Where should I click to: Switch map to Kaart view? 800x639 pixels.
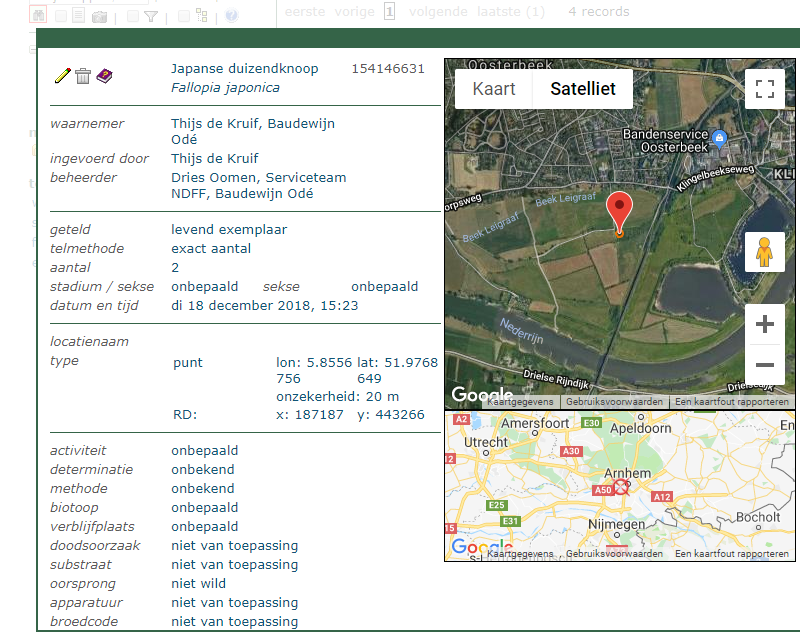[x=494, y=89]
